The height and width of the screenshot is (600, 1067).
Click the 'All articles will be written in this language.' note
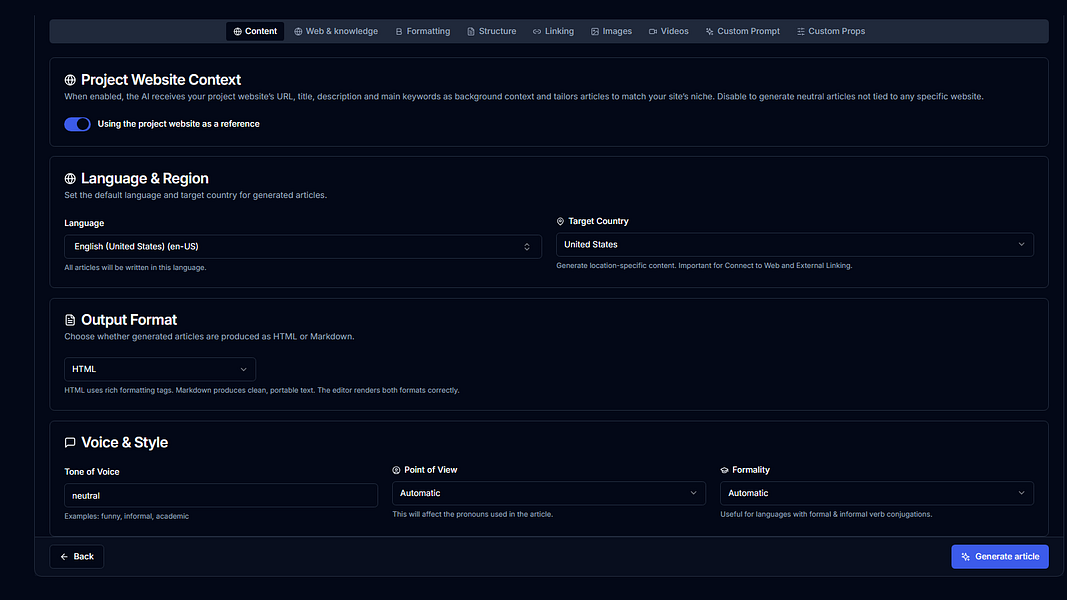135,267
